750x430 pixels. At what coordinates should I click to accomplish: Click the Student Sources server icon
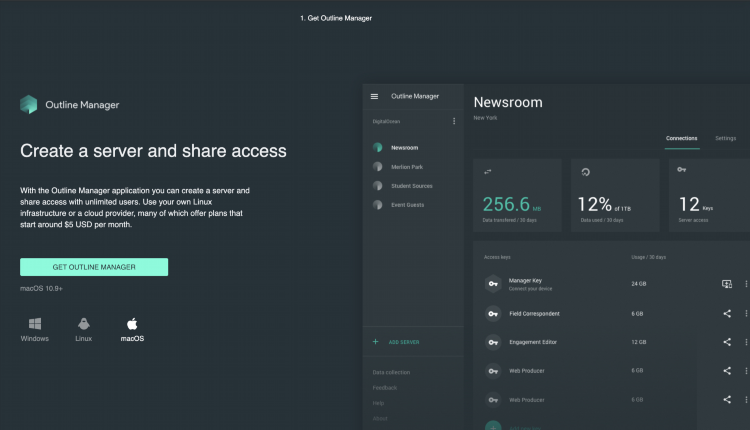pyautogui.click(x=377, y=186)
